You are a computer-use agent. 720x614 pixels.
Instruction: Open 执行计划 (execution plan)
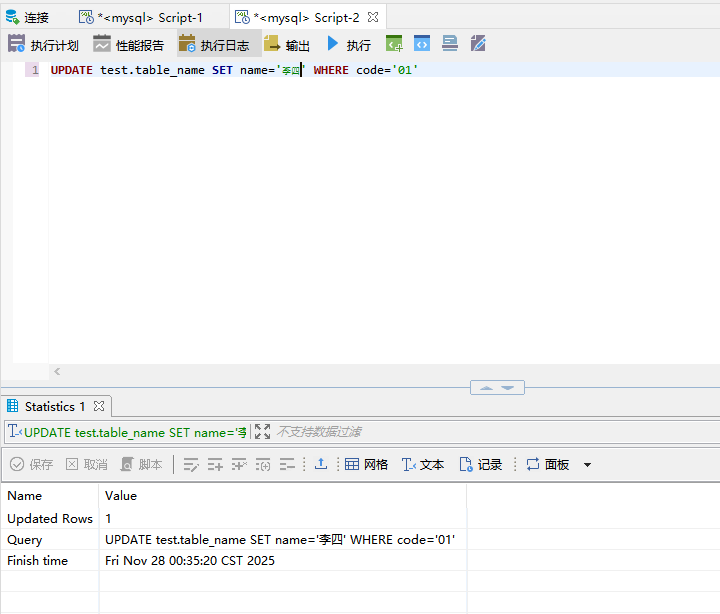point(43,44)
